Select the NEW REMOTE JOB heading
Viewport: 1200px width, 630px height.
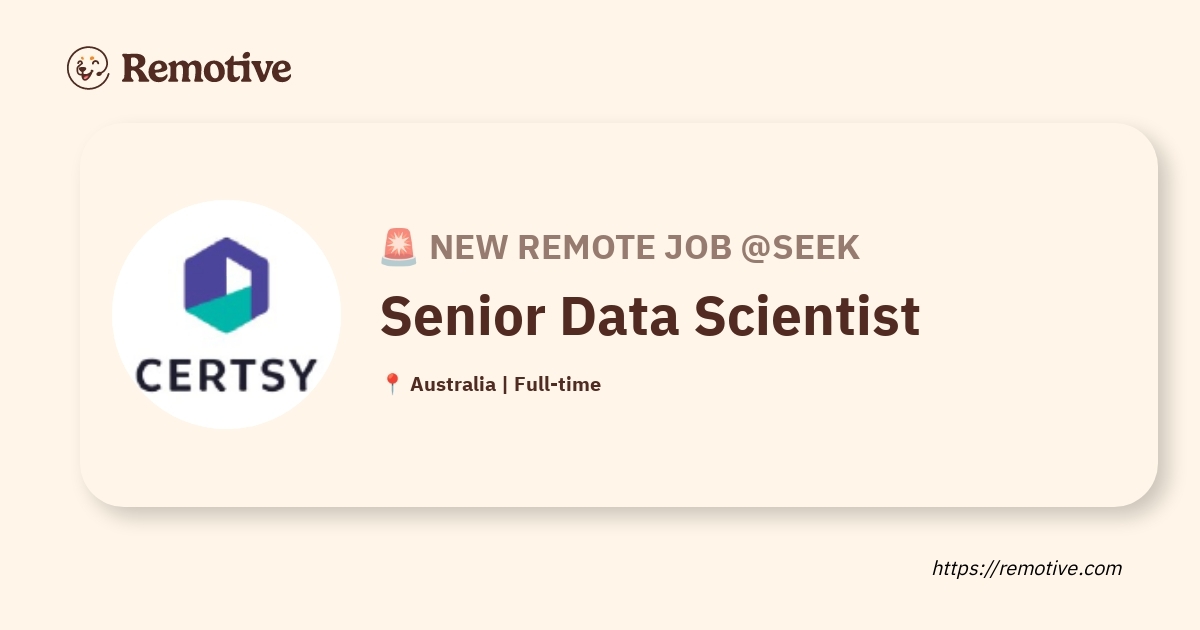coord(580,247)
